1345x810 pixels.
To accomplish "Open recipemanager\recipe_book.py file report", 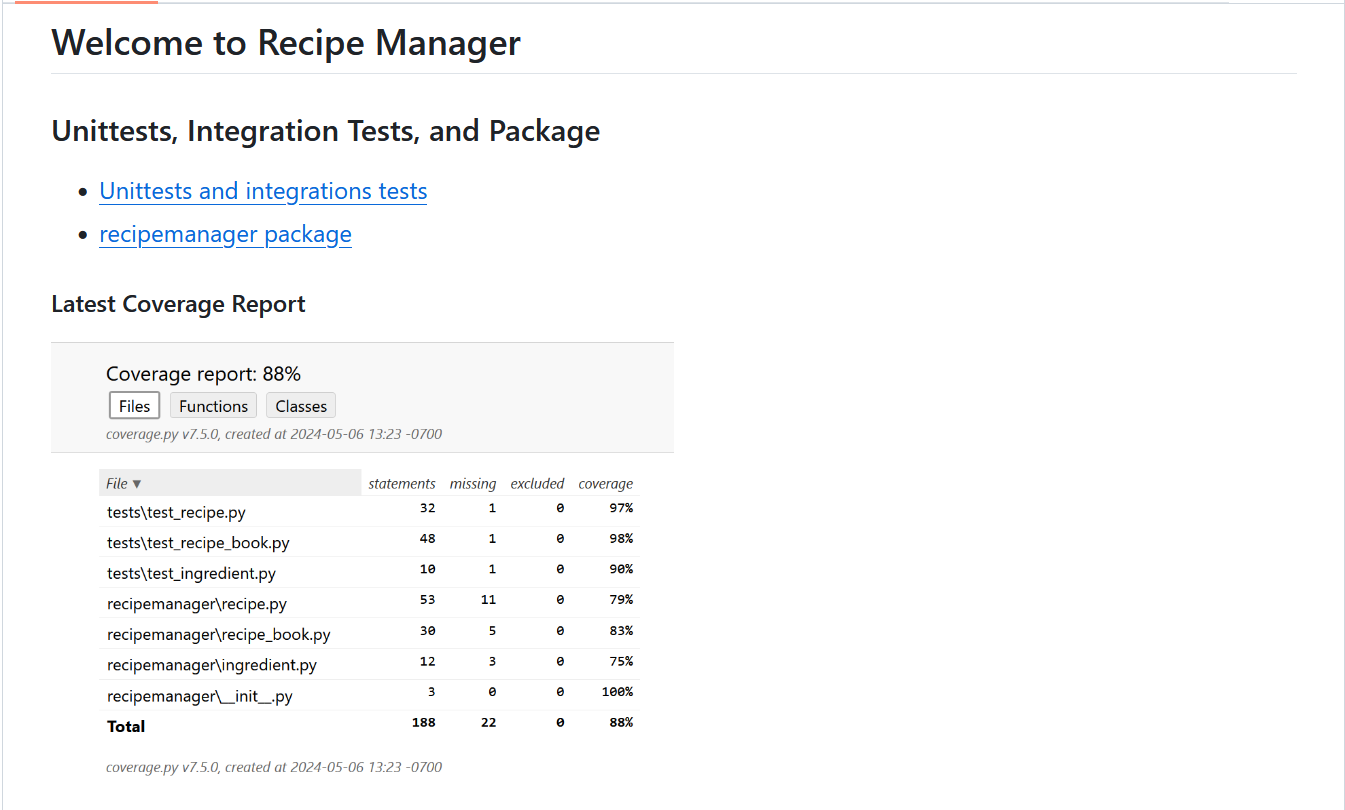I will 218,635.
